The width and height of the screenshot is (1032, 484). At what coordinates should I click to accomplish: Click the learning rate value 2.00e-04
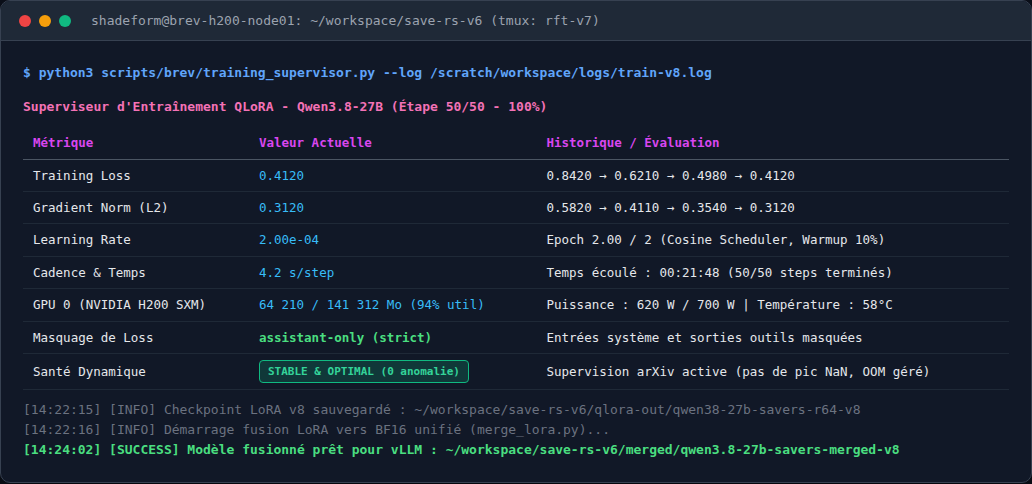289,240
